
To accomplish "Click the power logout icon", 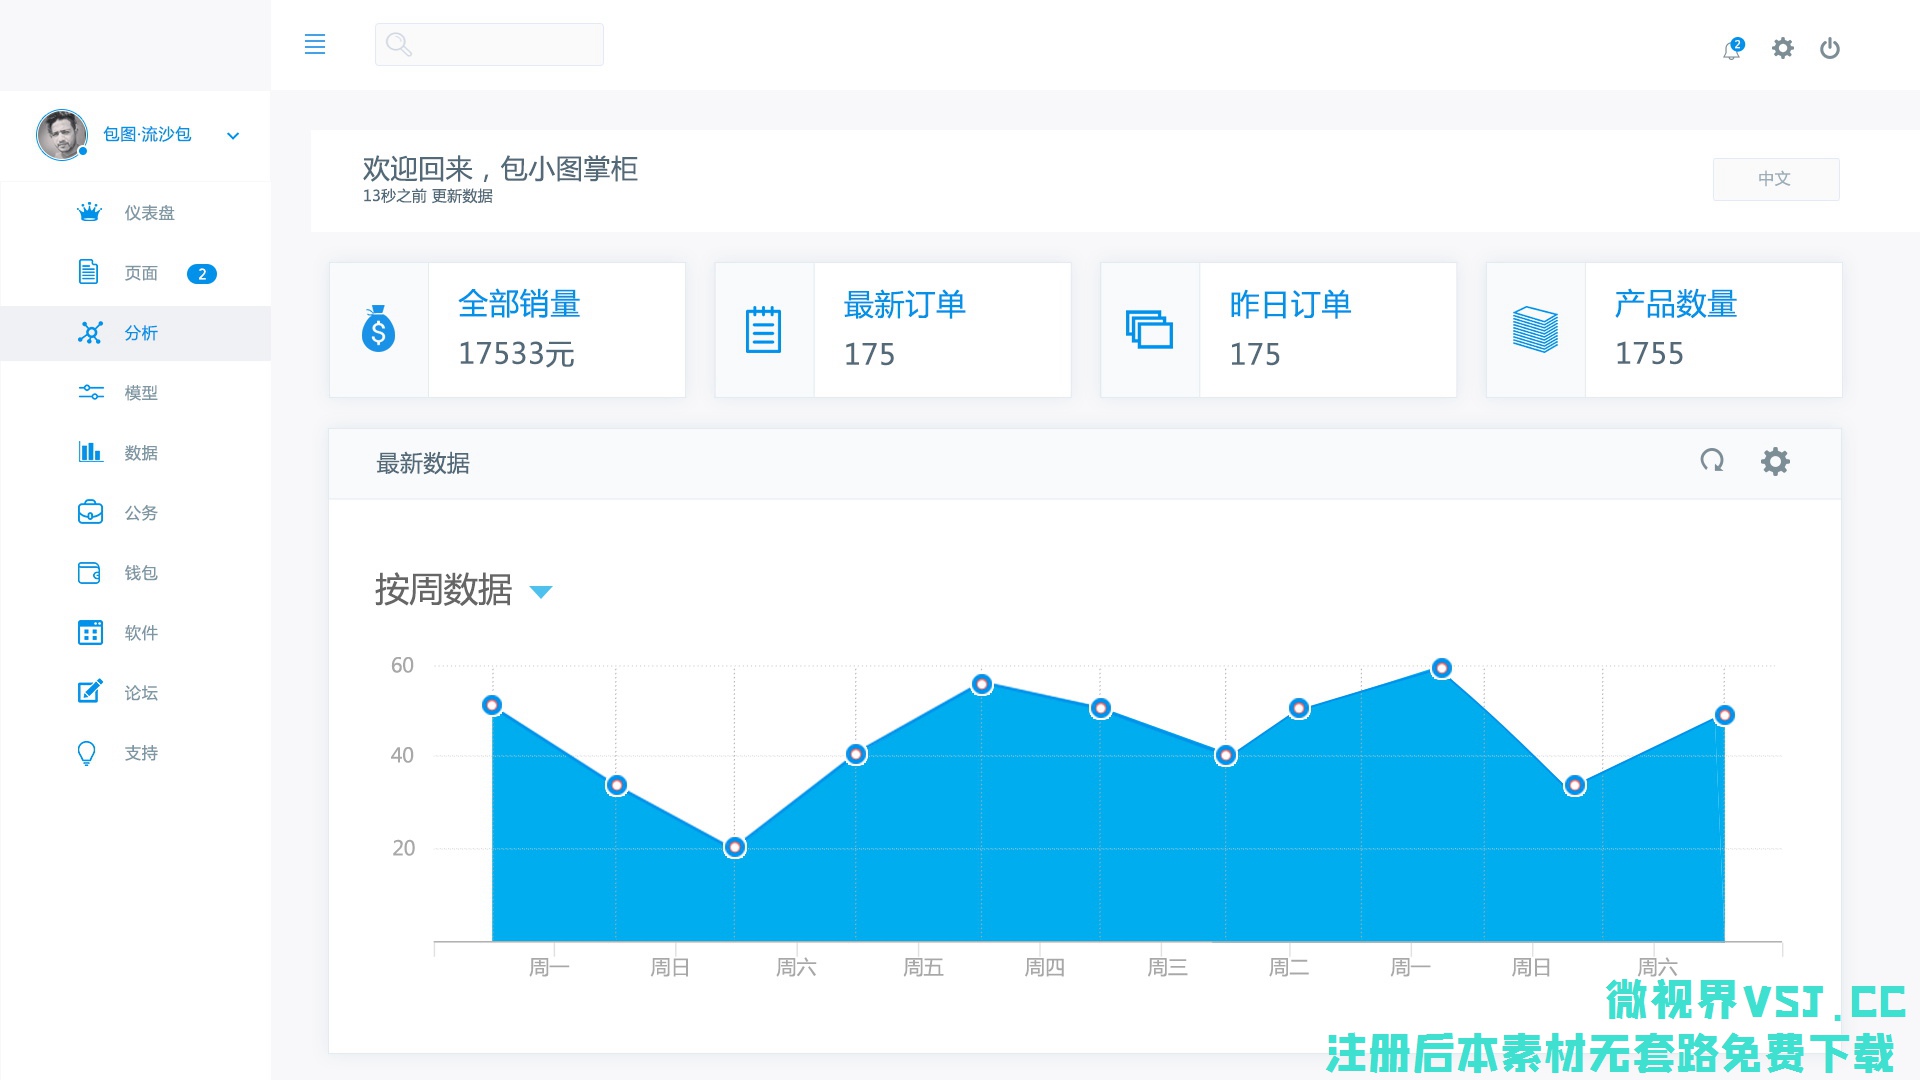I will [x=1829, y=48].
